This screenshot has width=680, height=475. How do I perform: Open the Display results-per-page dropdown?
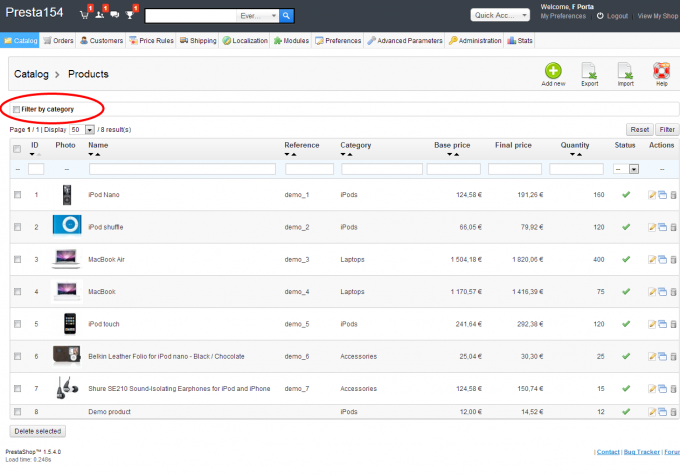(x=82, y=130)
